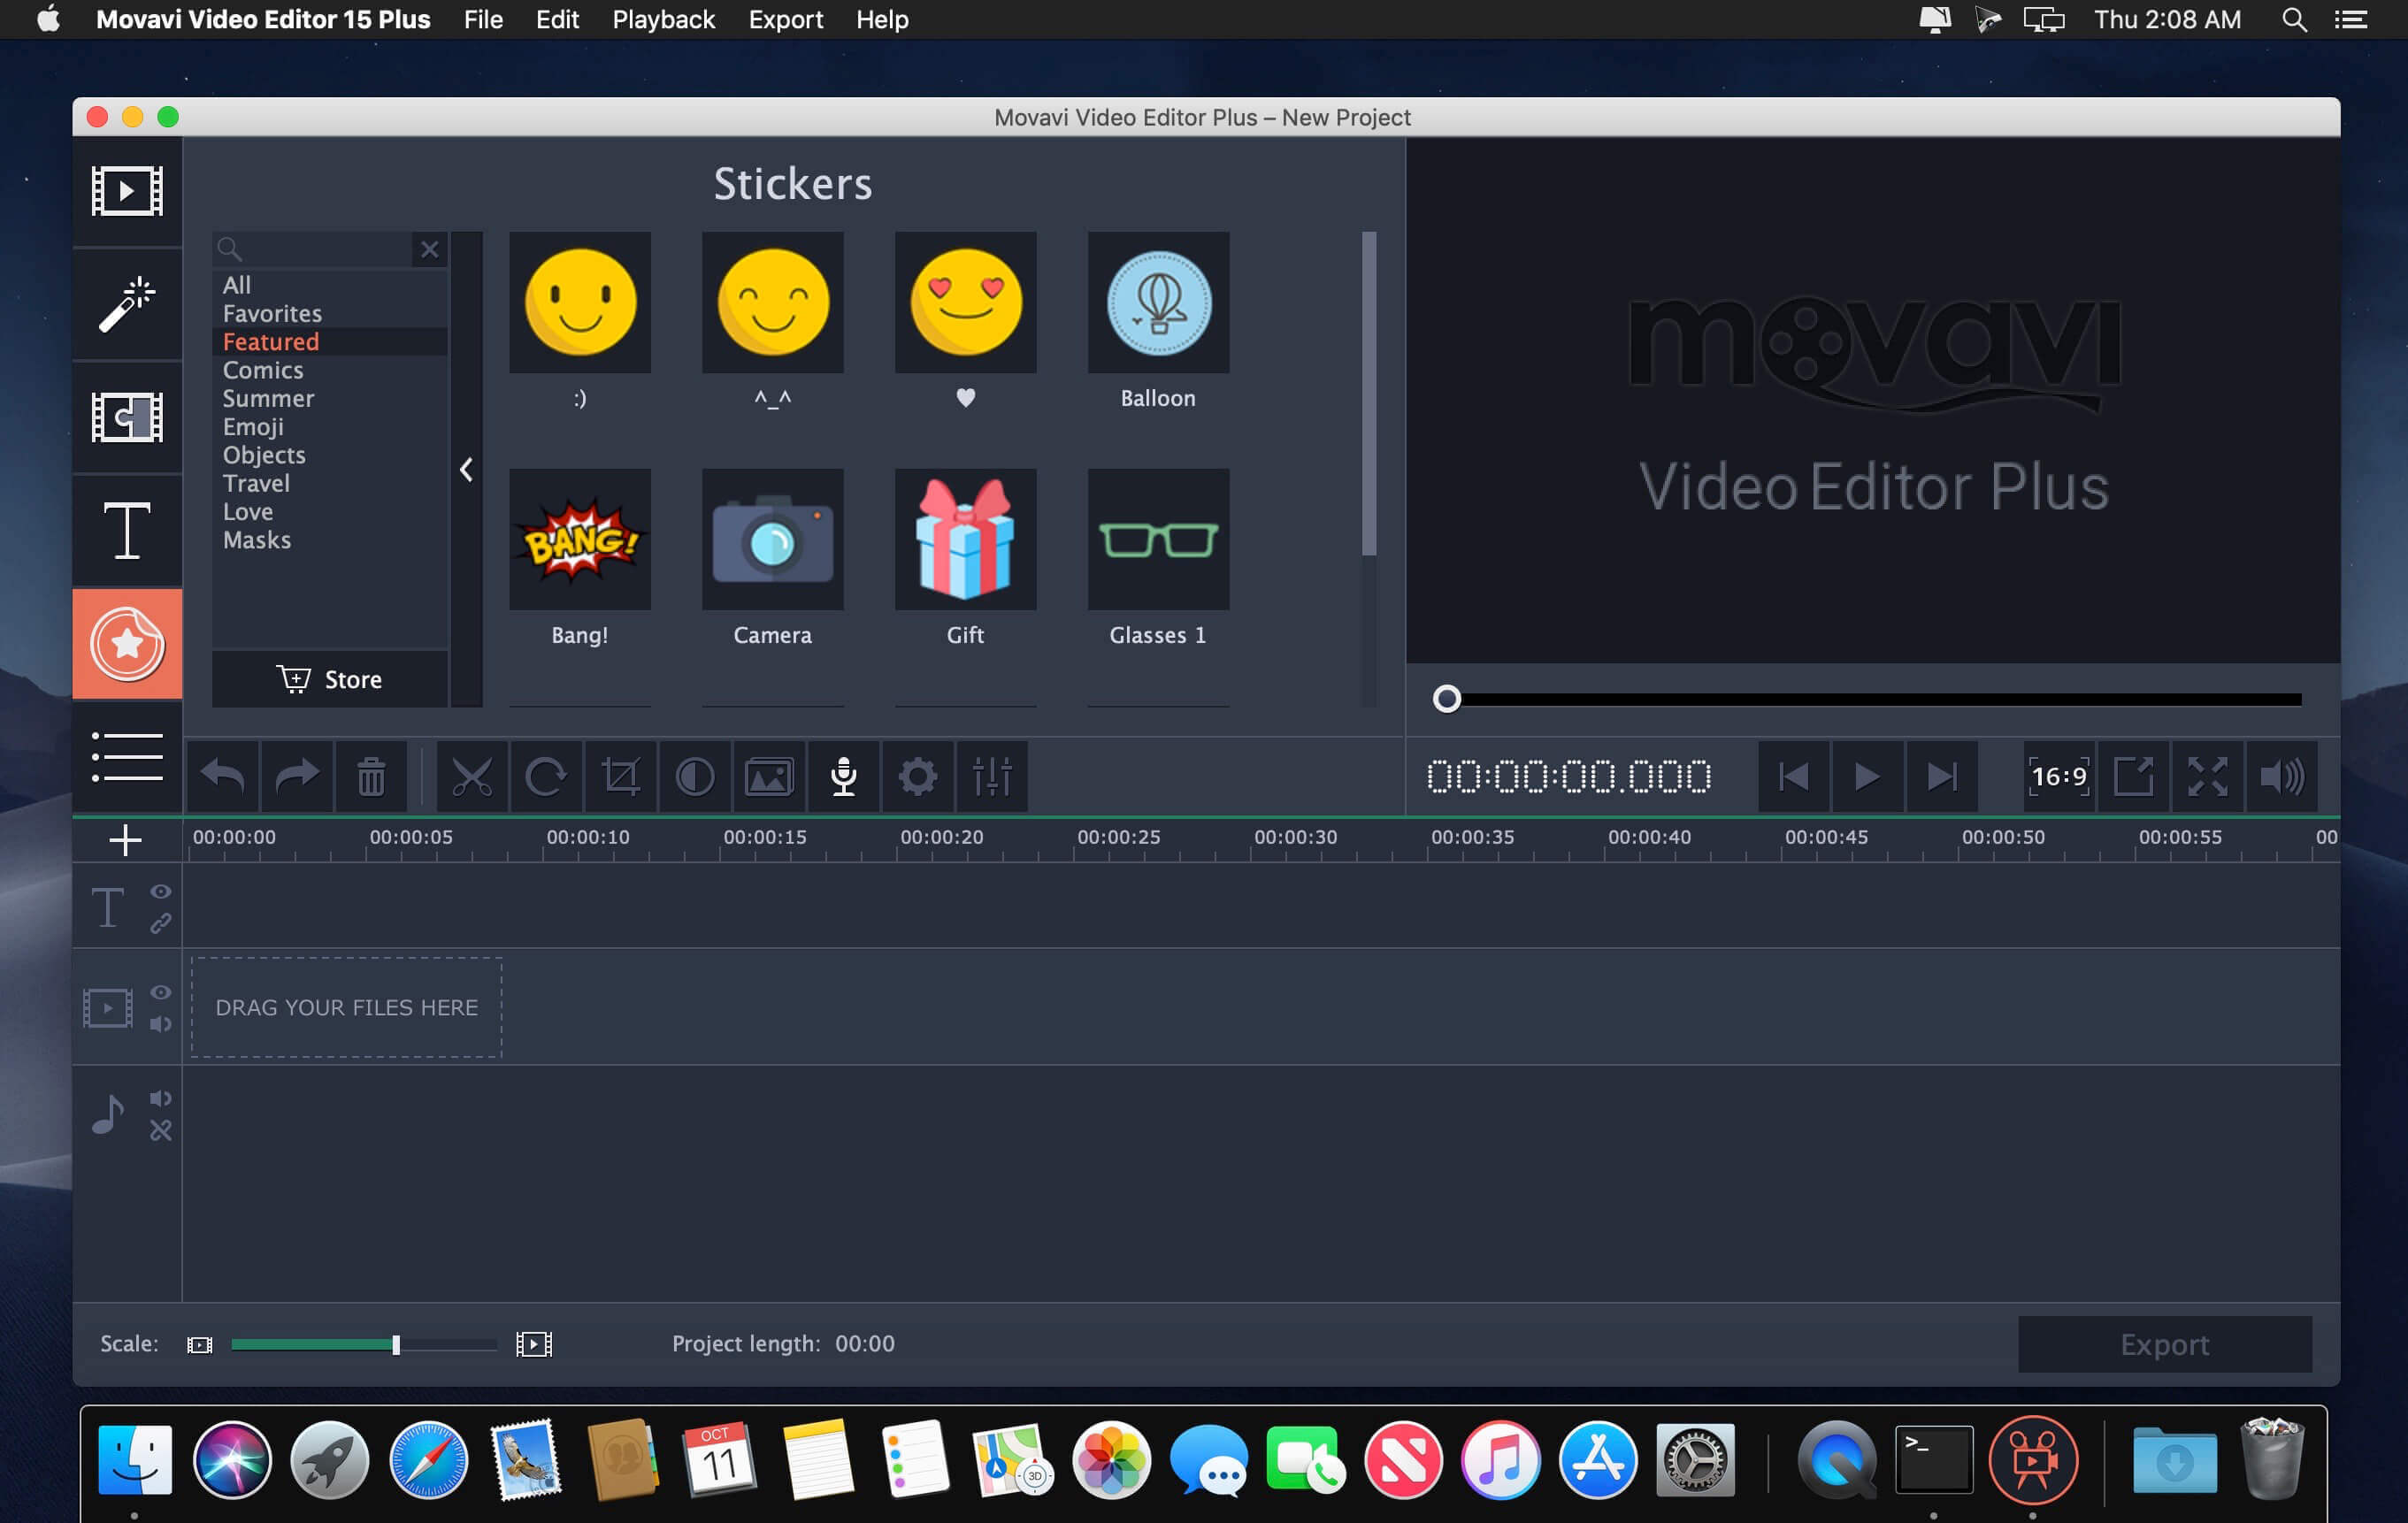Click the Featured sticker category tab
2408x1523 pixels.
click(271, 341)
